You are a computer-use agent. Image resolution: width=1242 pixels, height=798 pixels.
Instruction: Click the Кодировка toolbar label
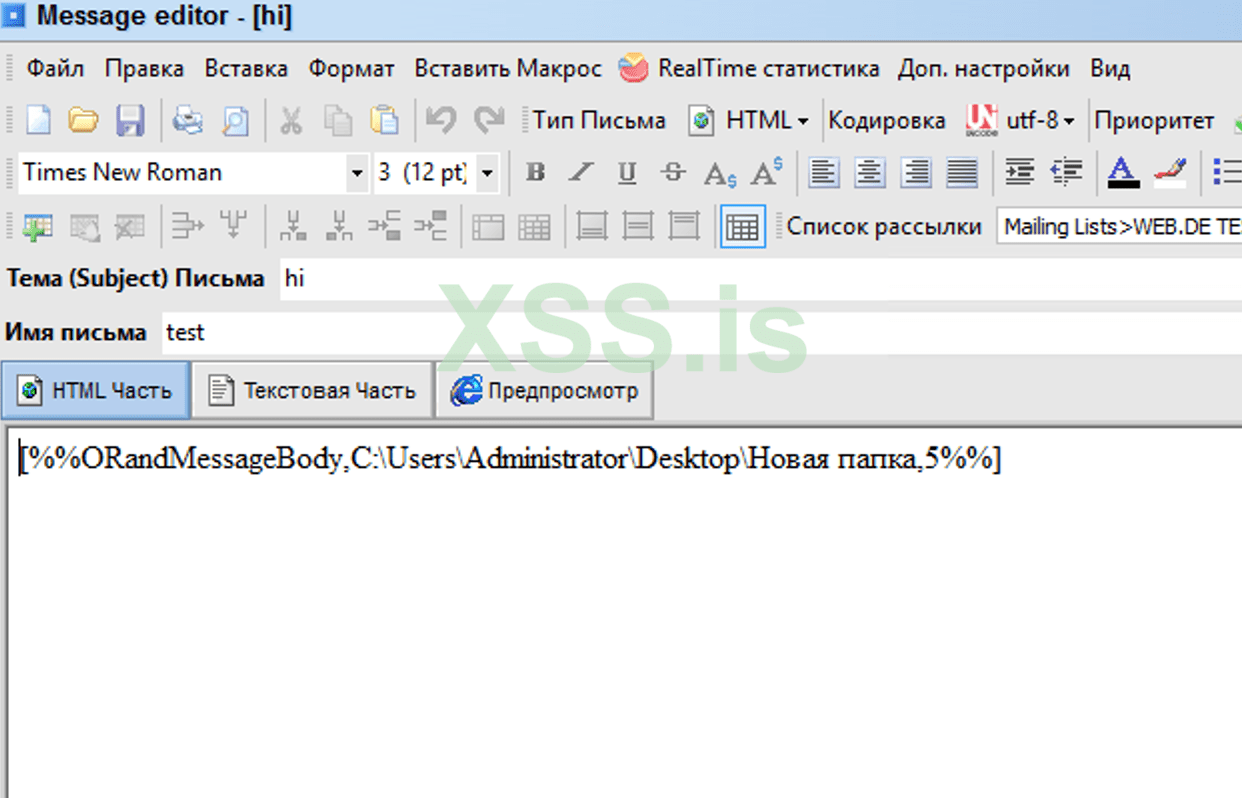[886, 121]
